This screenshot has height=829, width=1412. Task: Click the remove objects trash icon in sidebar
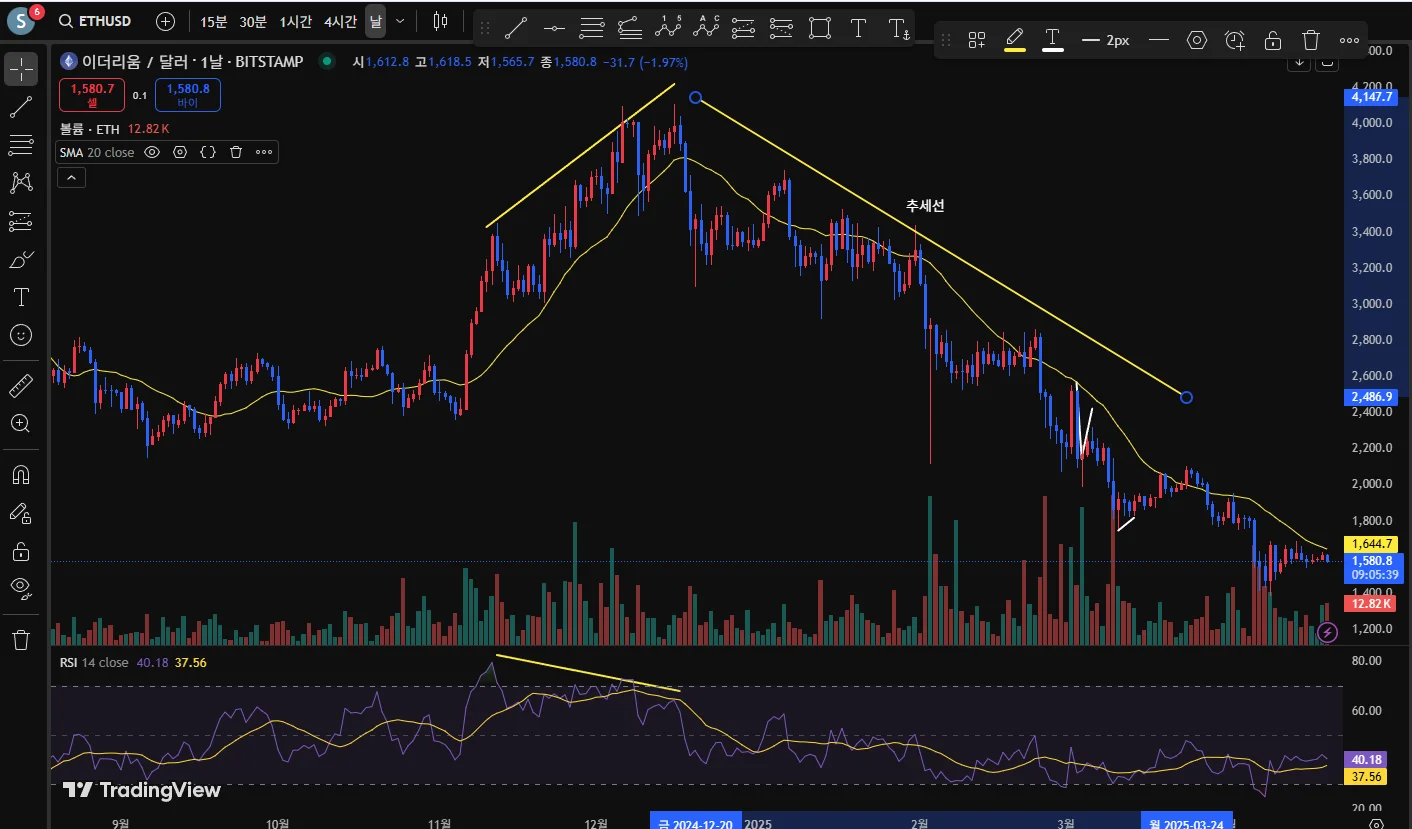(21, 640)
